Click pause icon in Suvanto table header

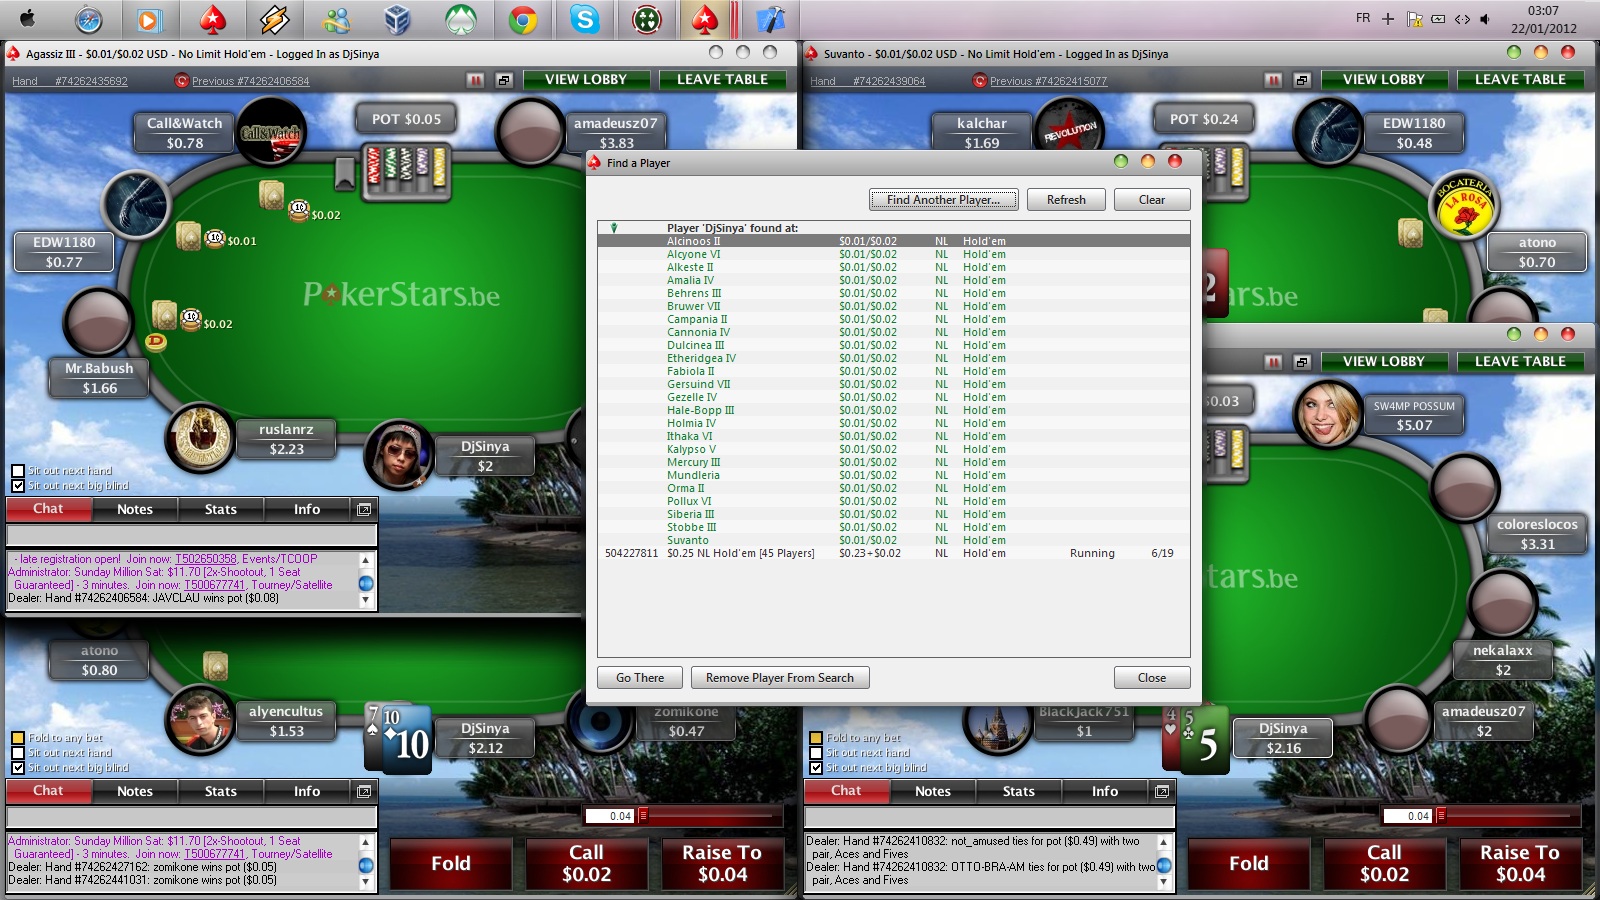point(1273,80)
